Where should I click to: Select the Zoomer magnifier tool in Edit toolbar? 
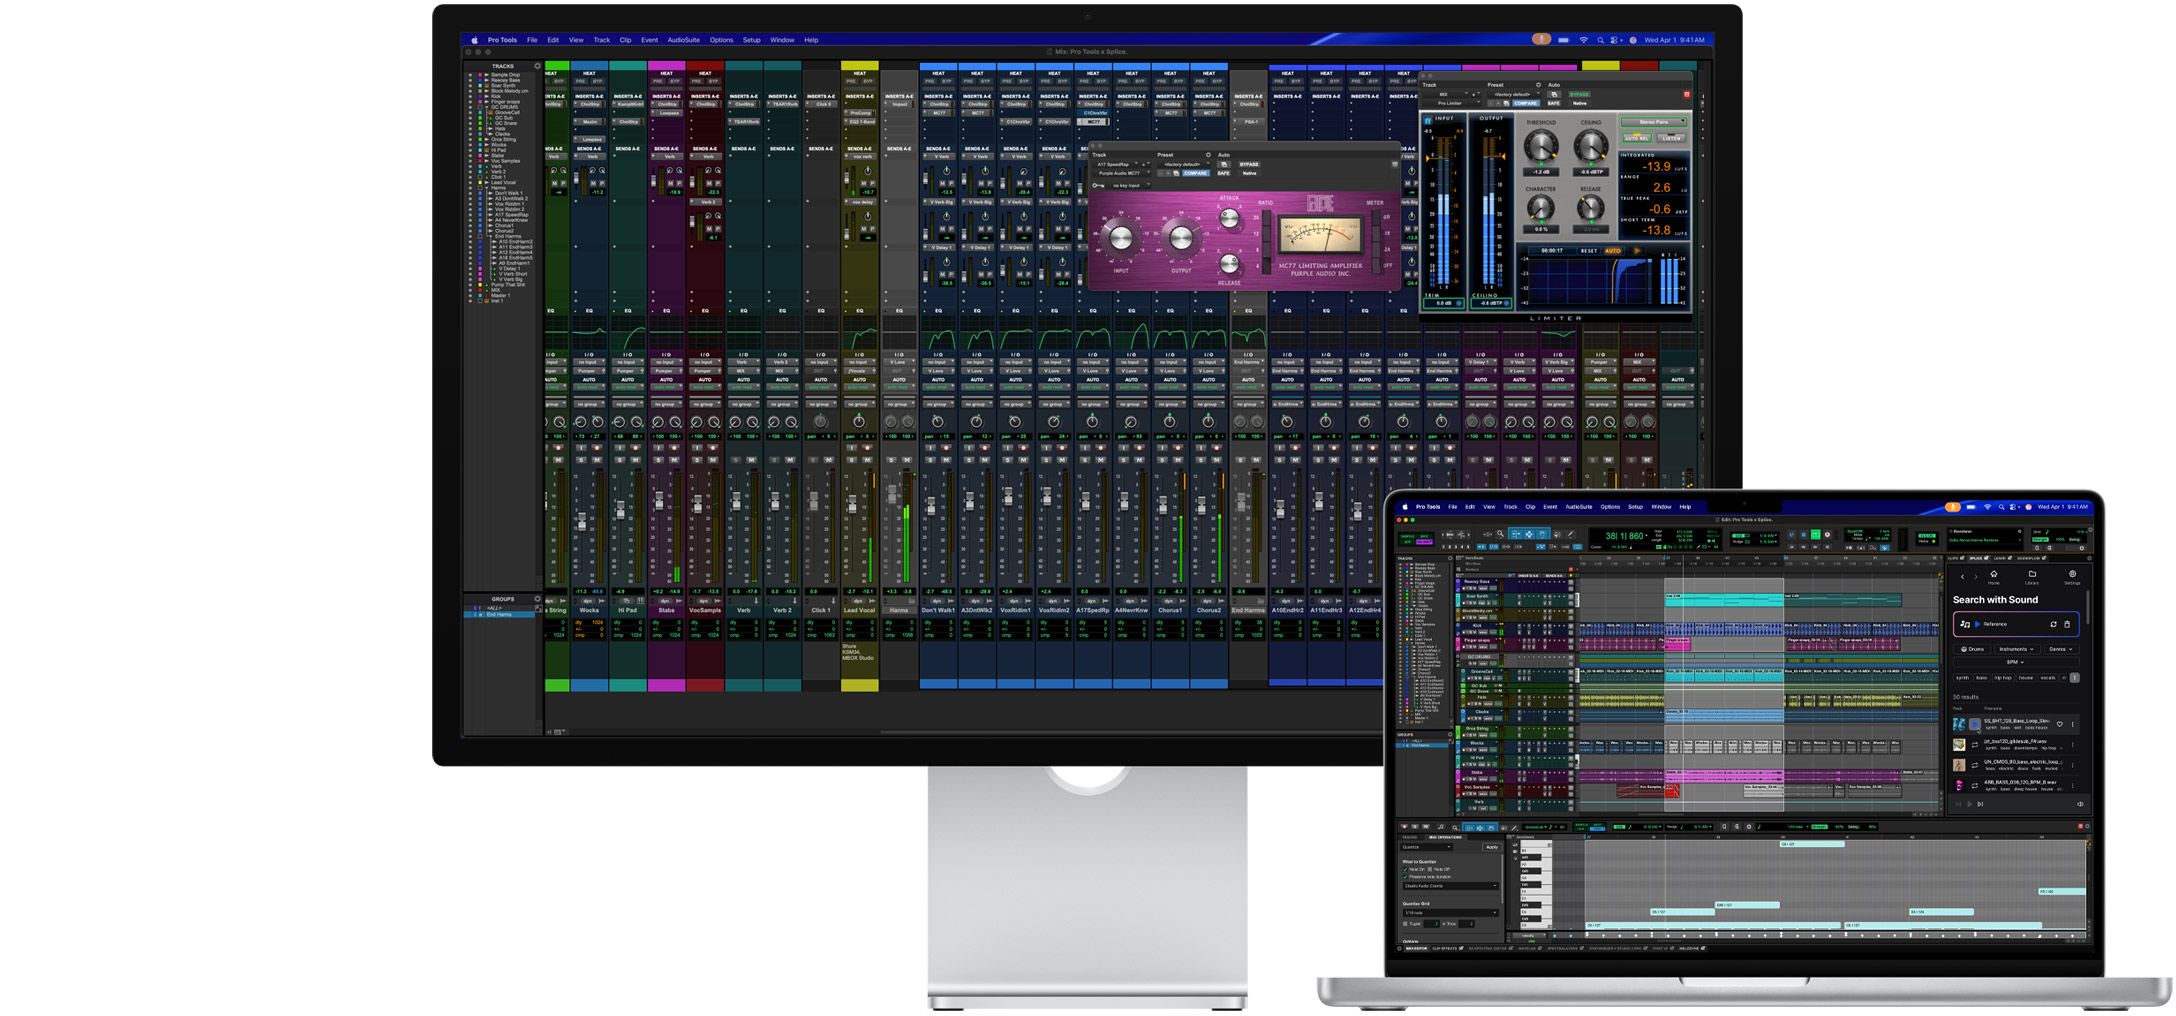tap(1500, 534)
